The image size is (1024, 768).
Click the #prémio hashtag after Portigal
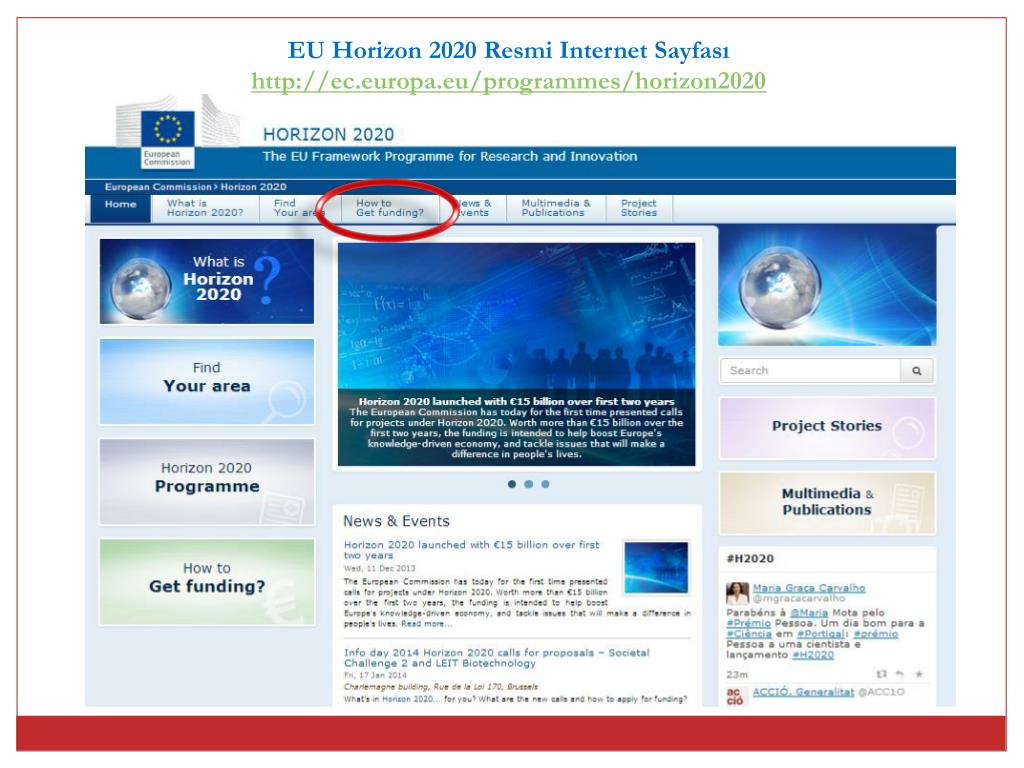(876, 634)
